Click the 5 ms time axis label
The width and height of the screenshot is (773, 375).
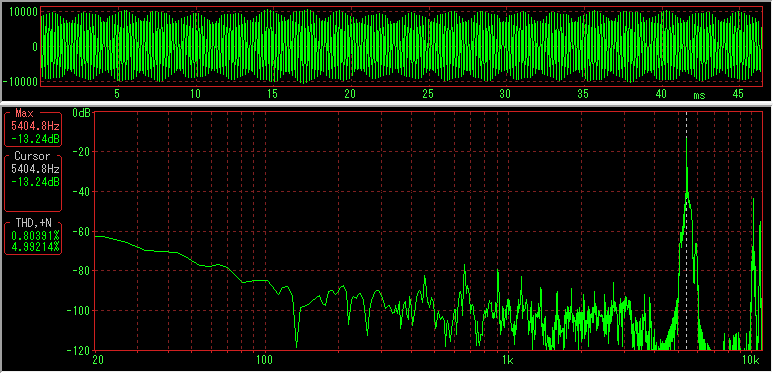[x=117, y=94]
